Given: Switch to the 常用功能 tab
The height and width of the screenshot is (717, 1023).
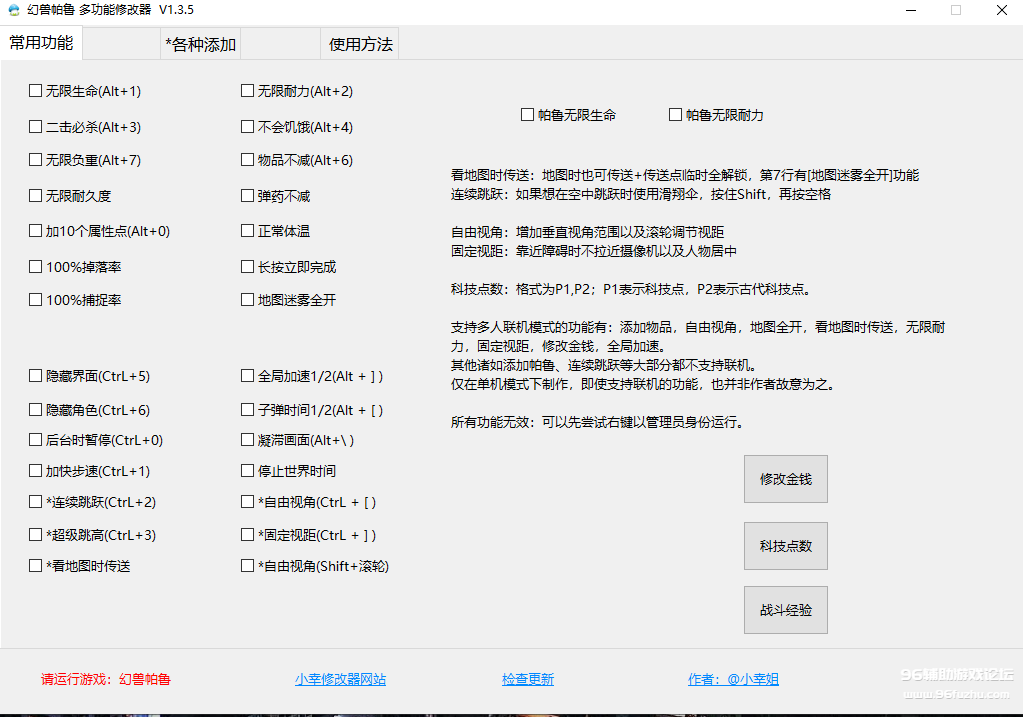Looking at the screenshot, I should pos(41,43).
